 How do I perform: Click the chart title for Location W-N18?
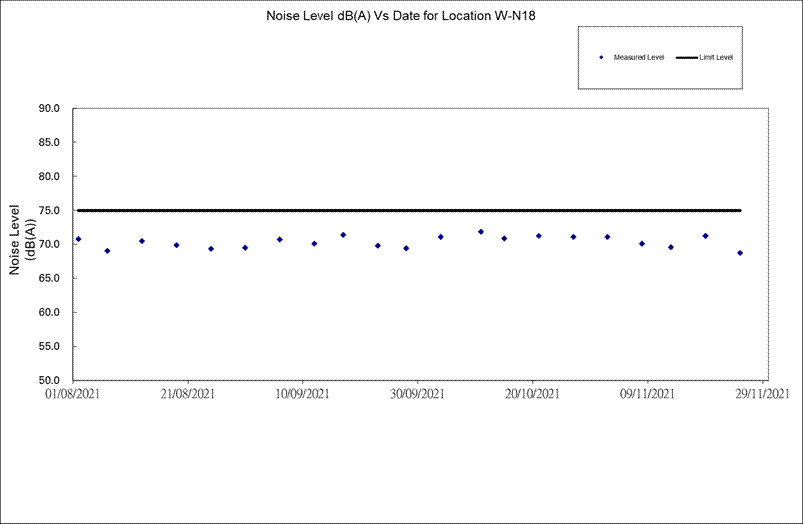click(401, 16)
